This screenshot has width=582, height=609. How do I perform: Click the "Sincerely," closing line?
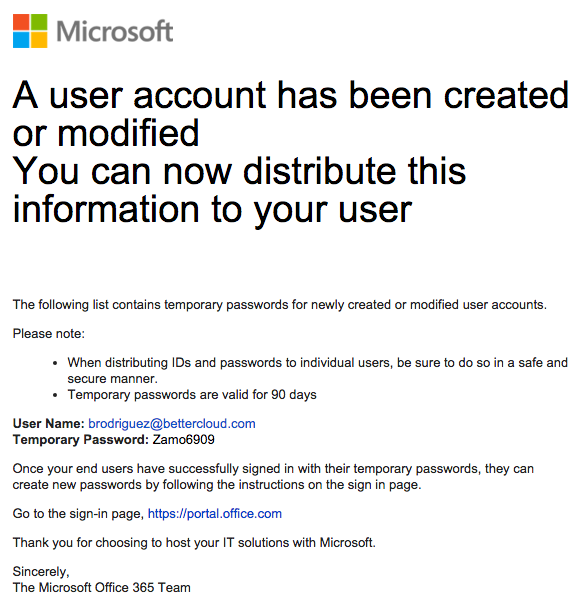click(x=41, y=572)
